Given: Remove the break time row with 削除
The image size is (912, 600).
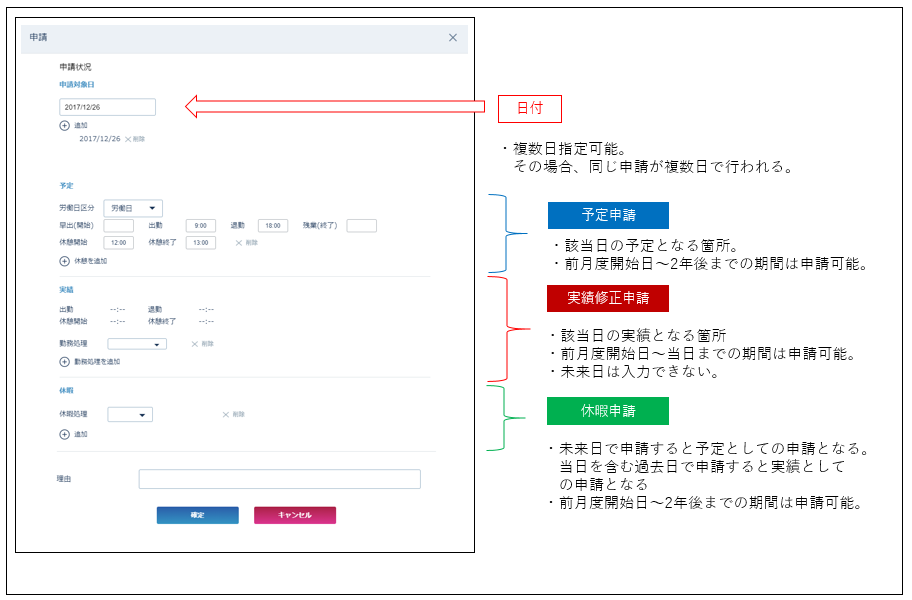Looking at the screenshot, I should click(x=246, y=243).
